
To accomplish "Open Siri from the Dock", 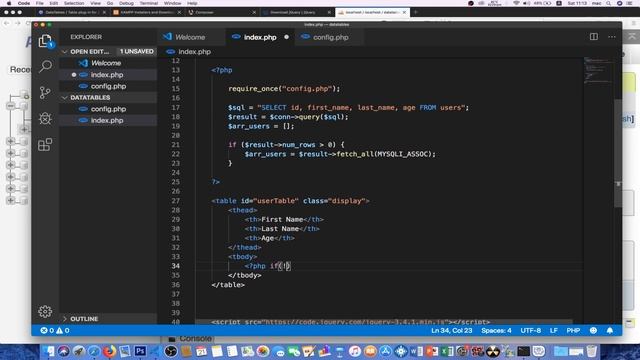I will [x=64, y=351].
